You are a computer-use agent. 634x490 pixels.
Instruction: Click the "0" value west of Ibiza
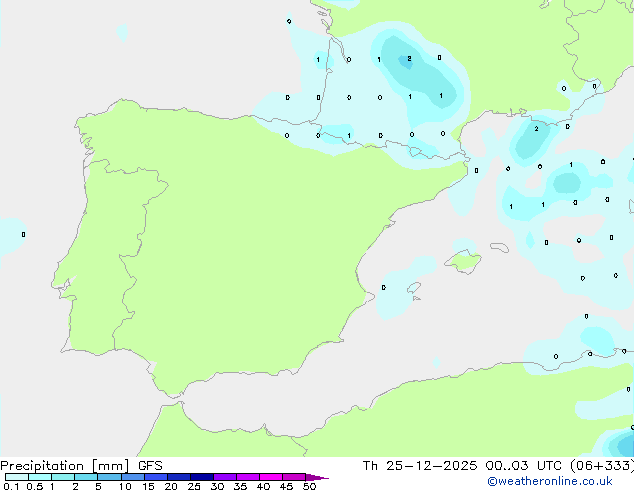pyautogui.click(x=384, y=287)
